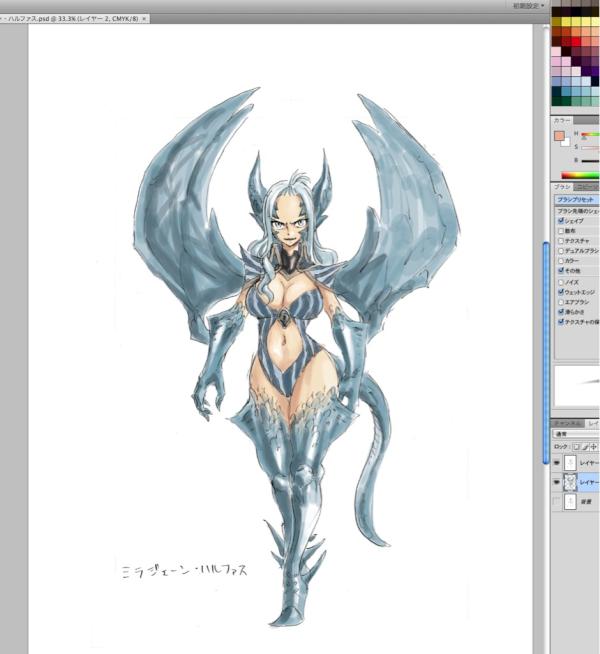Image resolution: width=600 pixels, height=654 pixels.
Task: Pick the periwinkle blue swatch
Action: tap(556, 81)
